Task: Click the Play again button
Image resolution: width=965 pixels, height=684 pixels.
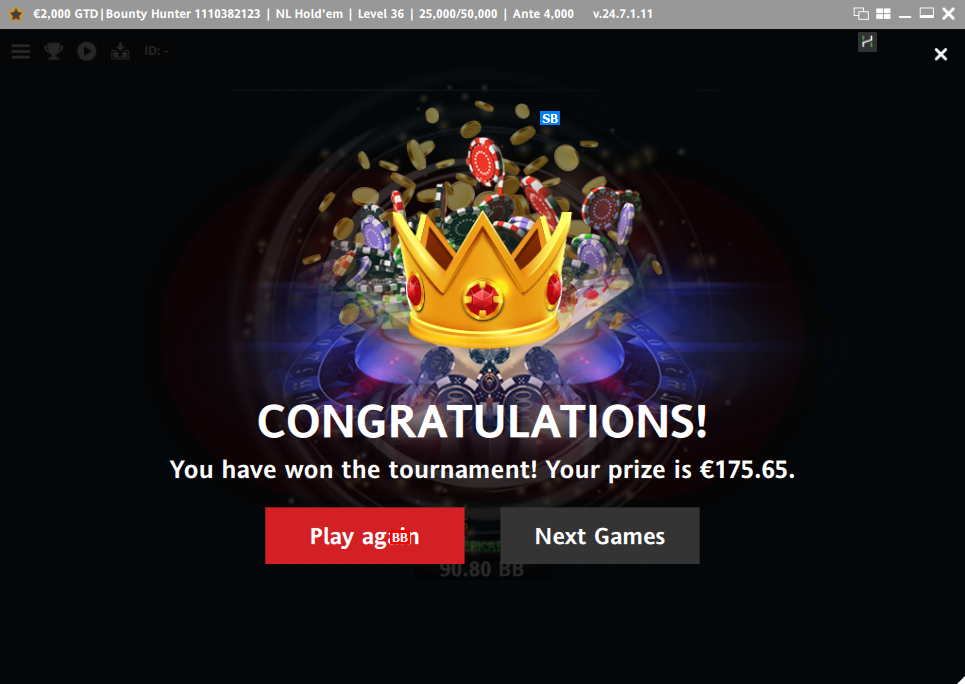Action: (364, 536)
